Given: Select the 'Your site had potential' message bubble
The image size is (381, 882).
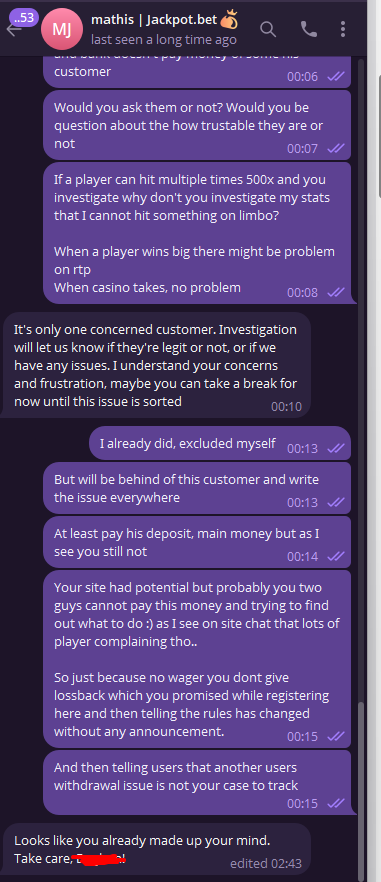Looking at the screenshot, I should pos(197,659).
